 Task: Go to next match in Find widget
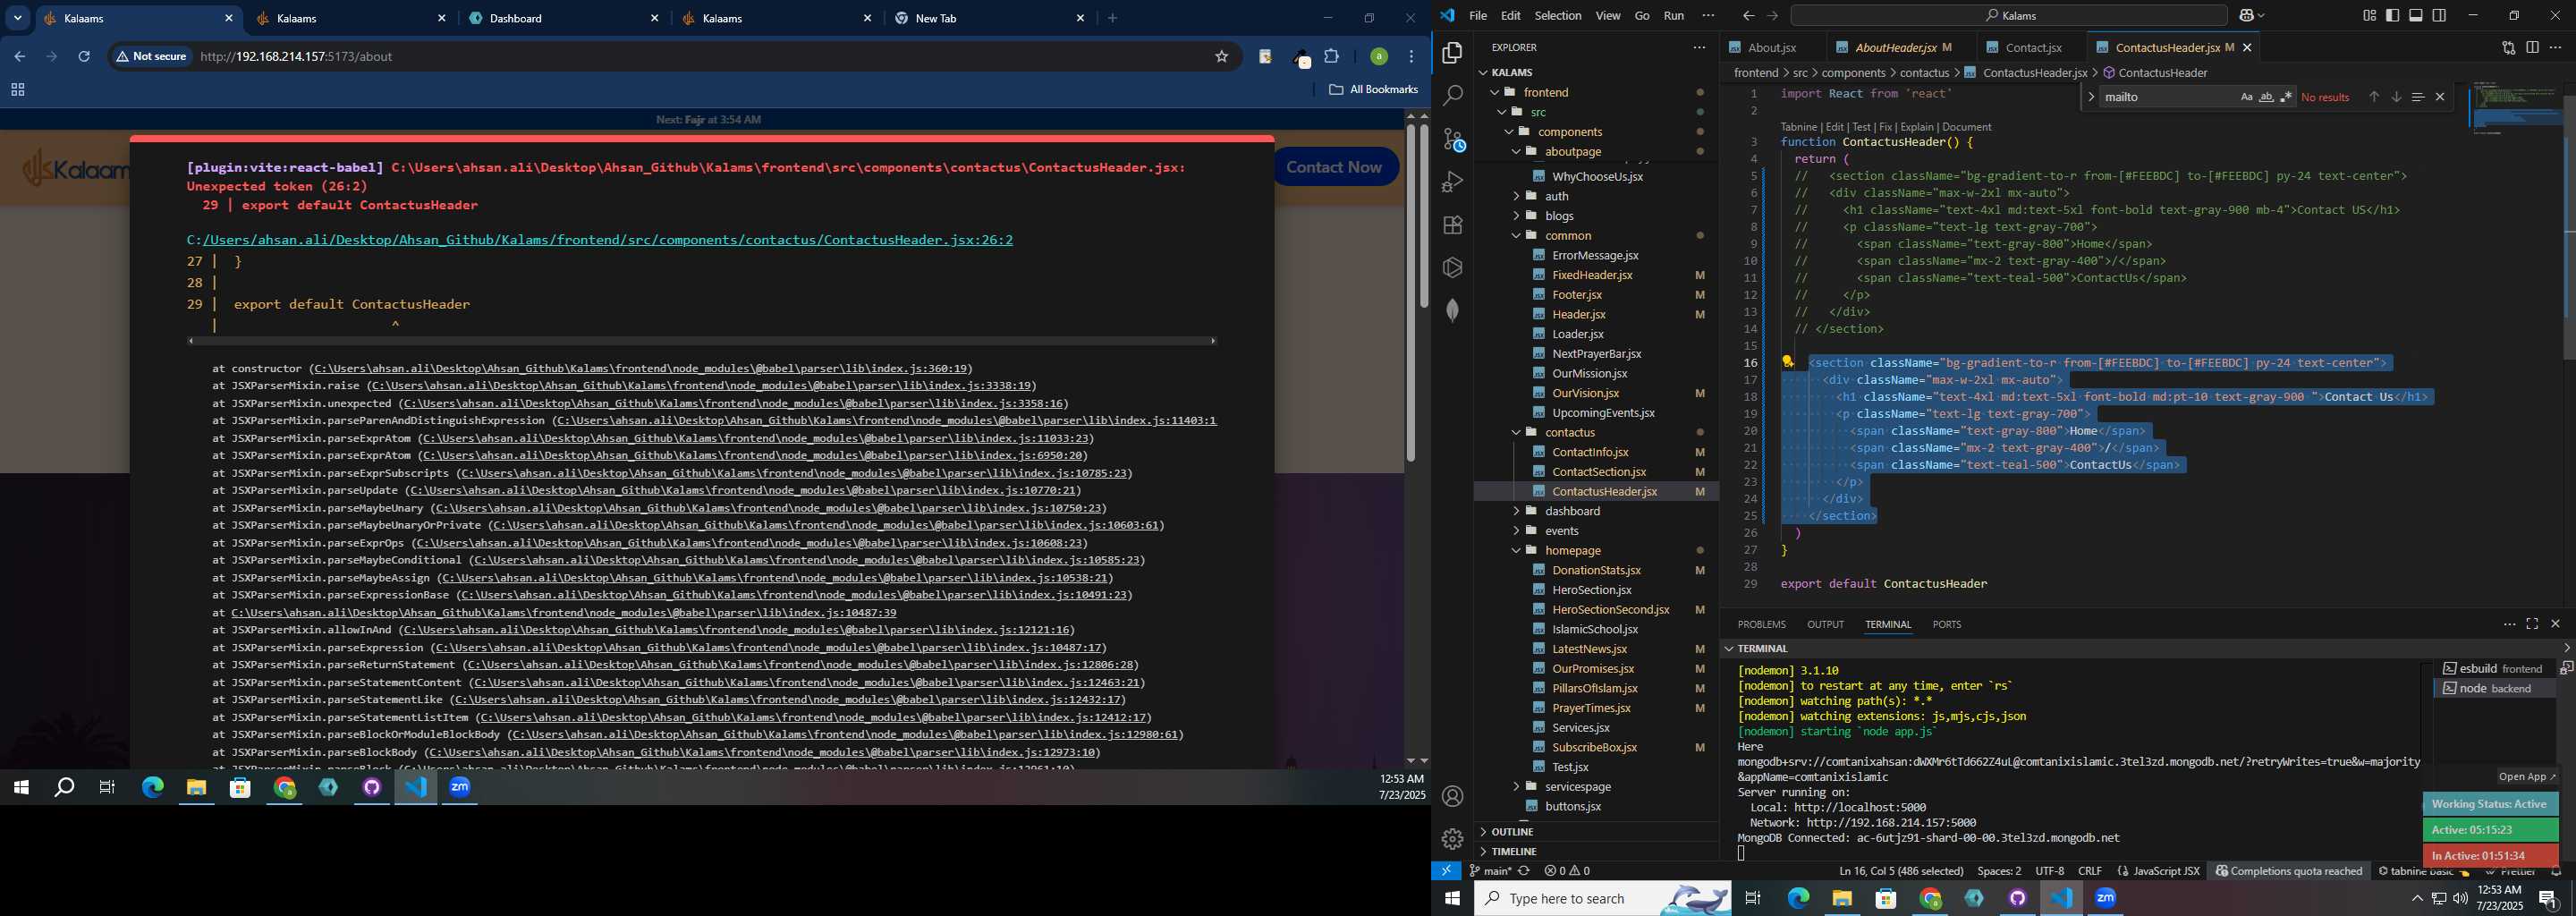point(2396,97)
